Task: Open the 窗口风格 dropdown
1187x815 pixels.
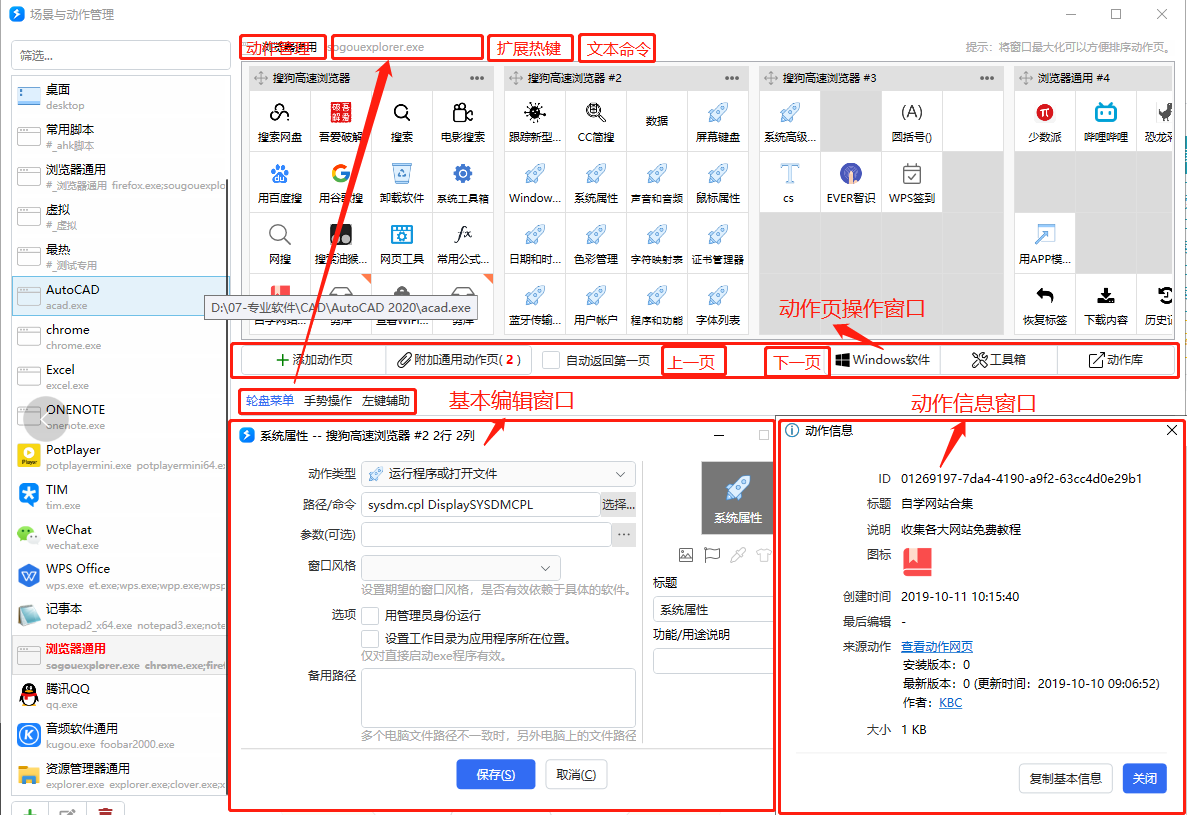Action: [461, 568]
